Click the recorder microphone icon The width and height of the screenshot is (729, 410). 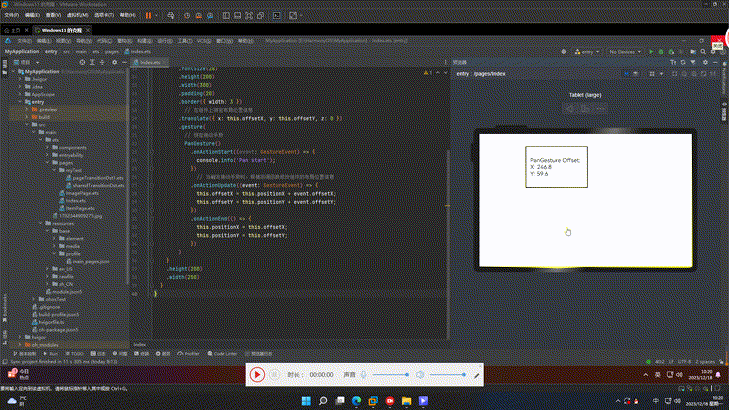point(364,375)
